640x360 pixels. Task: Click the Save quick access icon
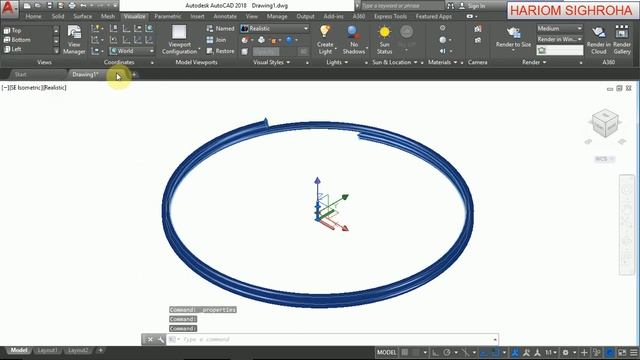(x=49, y=6)
